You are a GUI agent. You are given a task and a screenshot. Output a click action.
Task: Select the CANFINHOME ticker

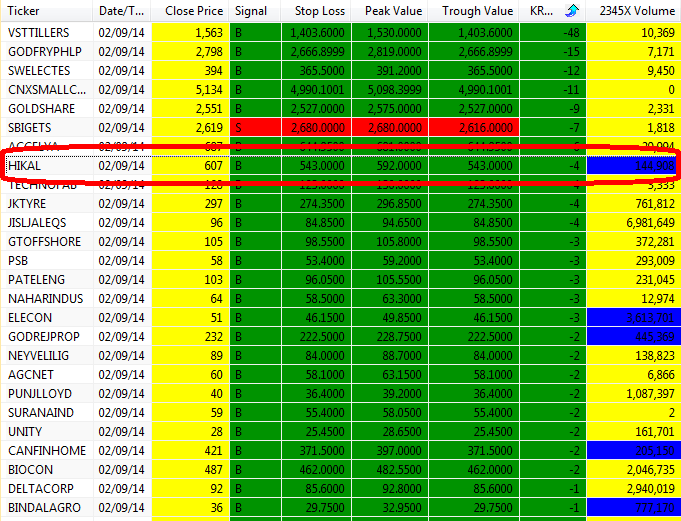47,451
